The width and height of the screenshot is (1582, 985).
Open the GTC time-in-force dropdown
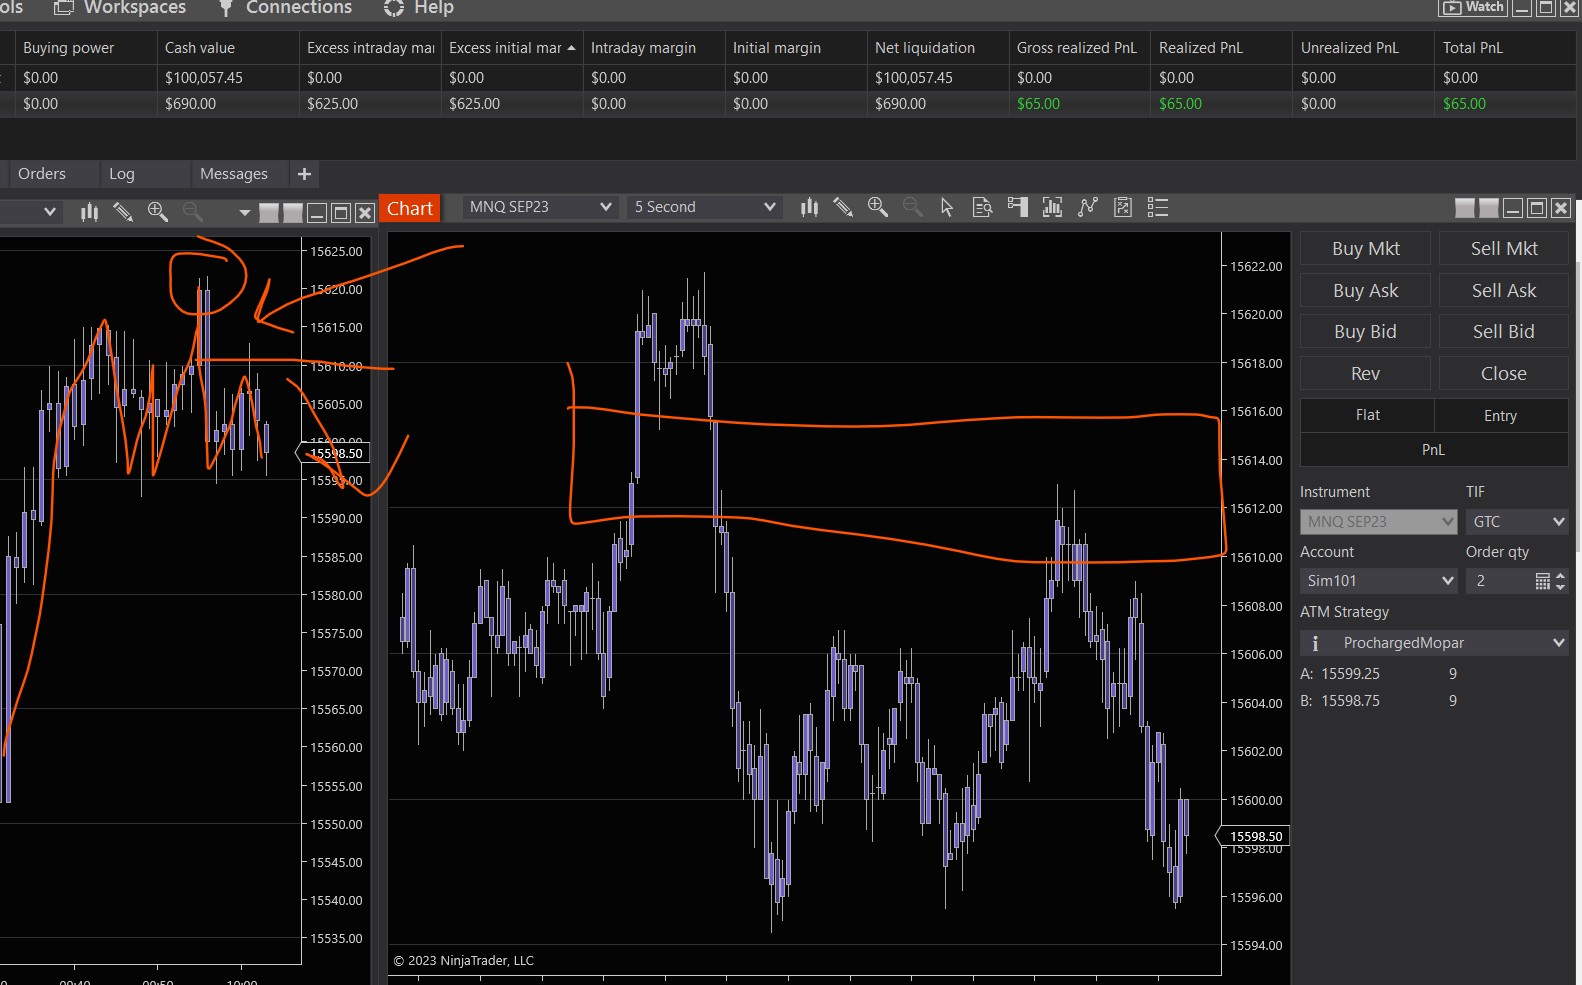coord(1517,522)
